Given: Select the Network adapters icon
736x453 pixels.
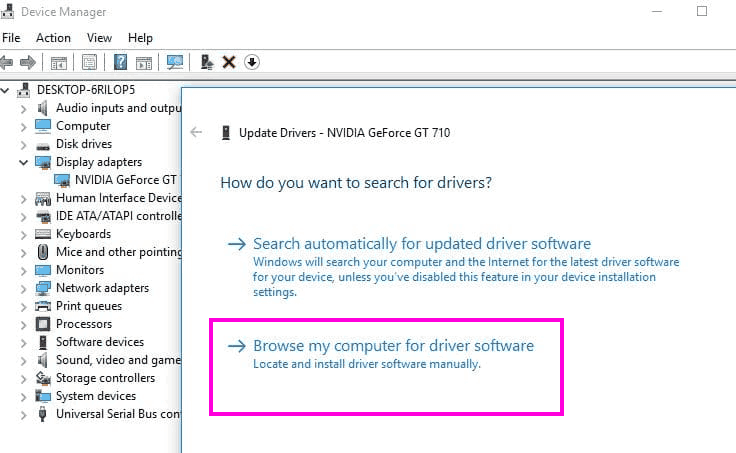Looking at the screenshot, I should point(43,288).
